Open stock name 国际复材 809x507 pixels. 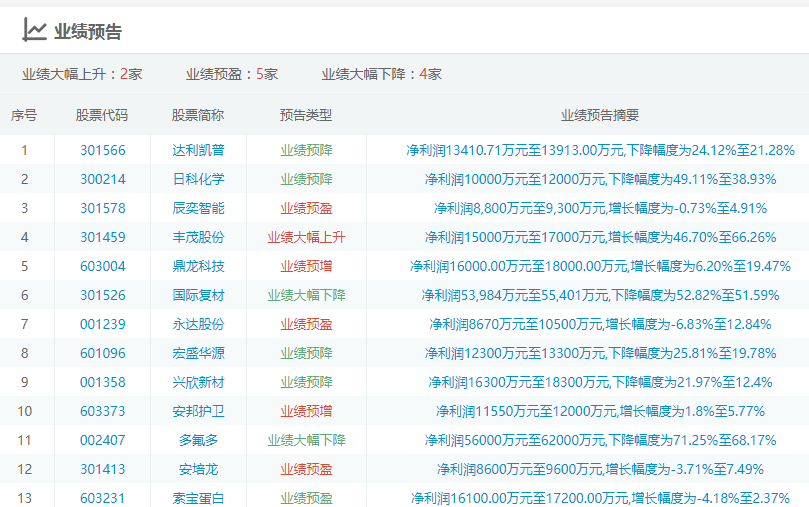pyautogui.click(x=199, y=295)
